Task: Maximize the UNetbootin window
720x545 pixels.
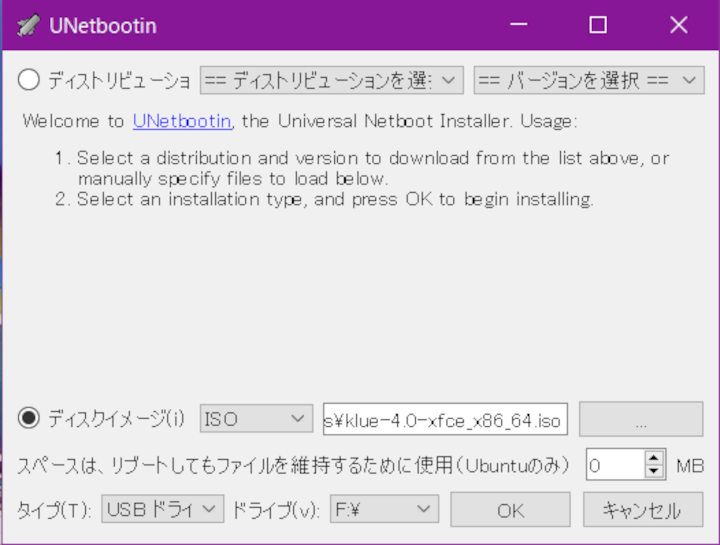Action: point(598,25)
